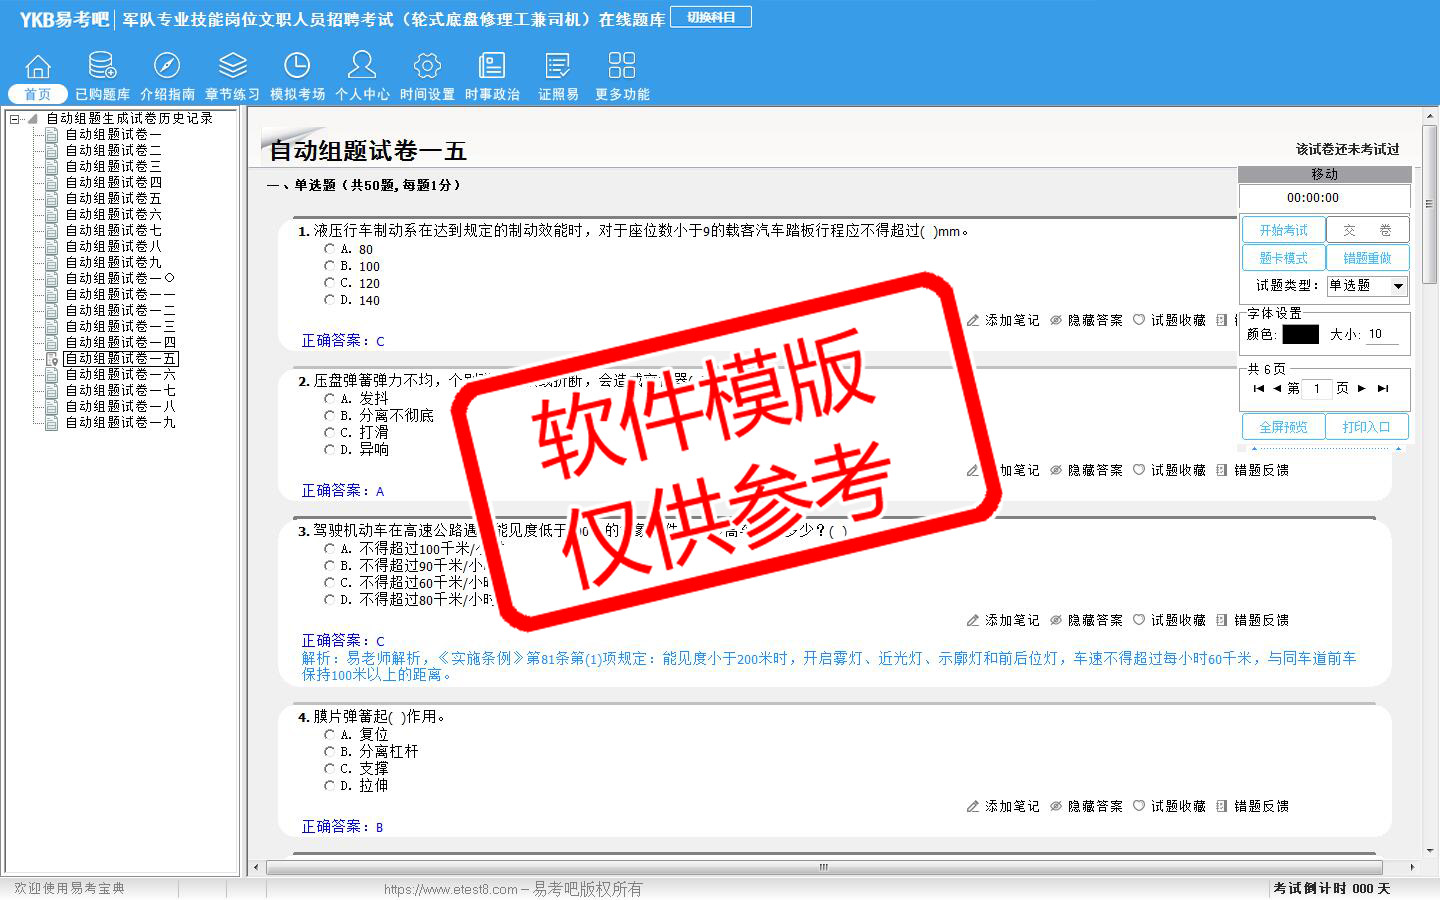The height and width of the screenshot is (900, 1440).
Task: Open 个人中心 personal center
Action: (x=362, y=77)
